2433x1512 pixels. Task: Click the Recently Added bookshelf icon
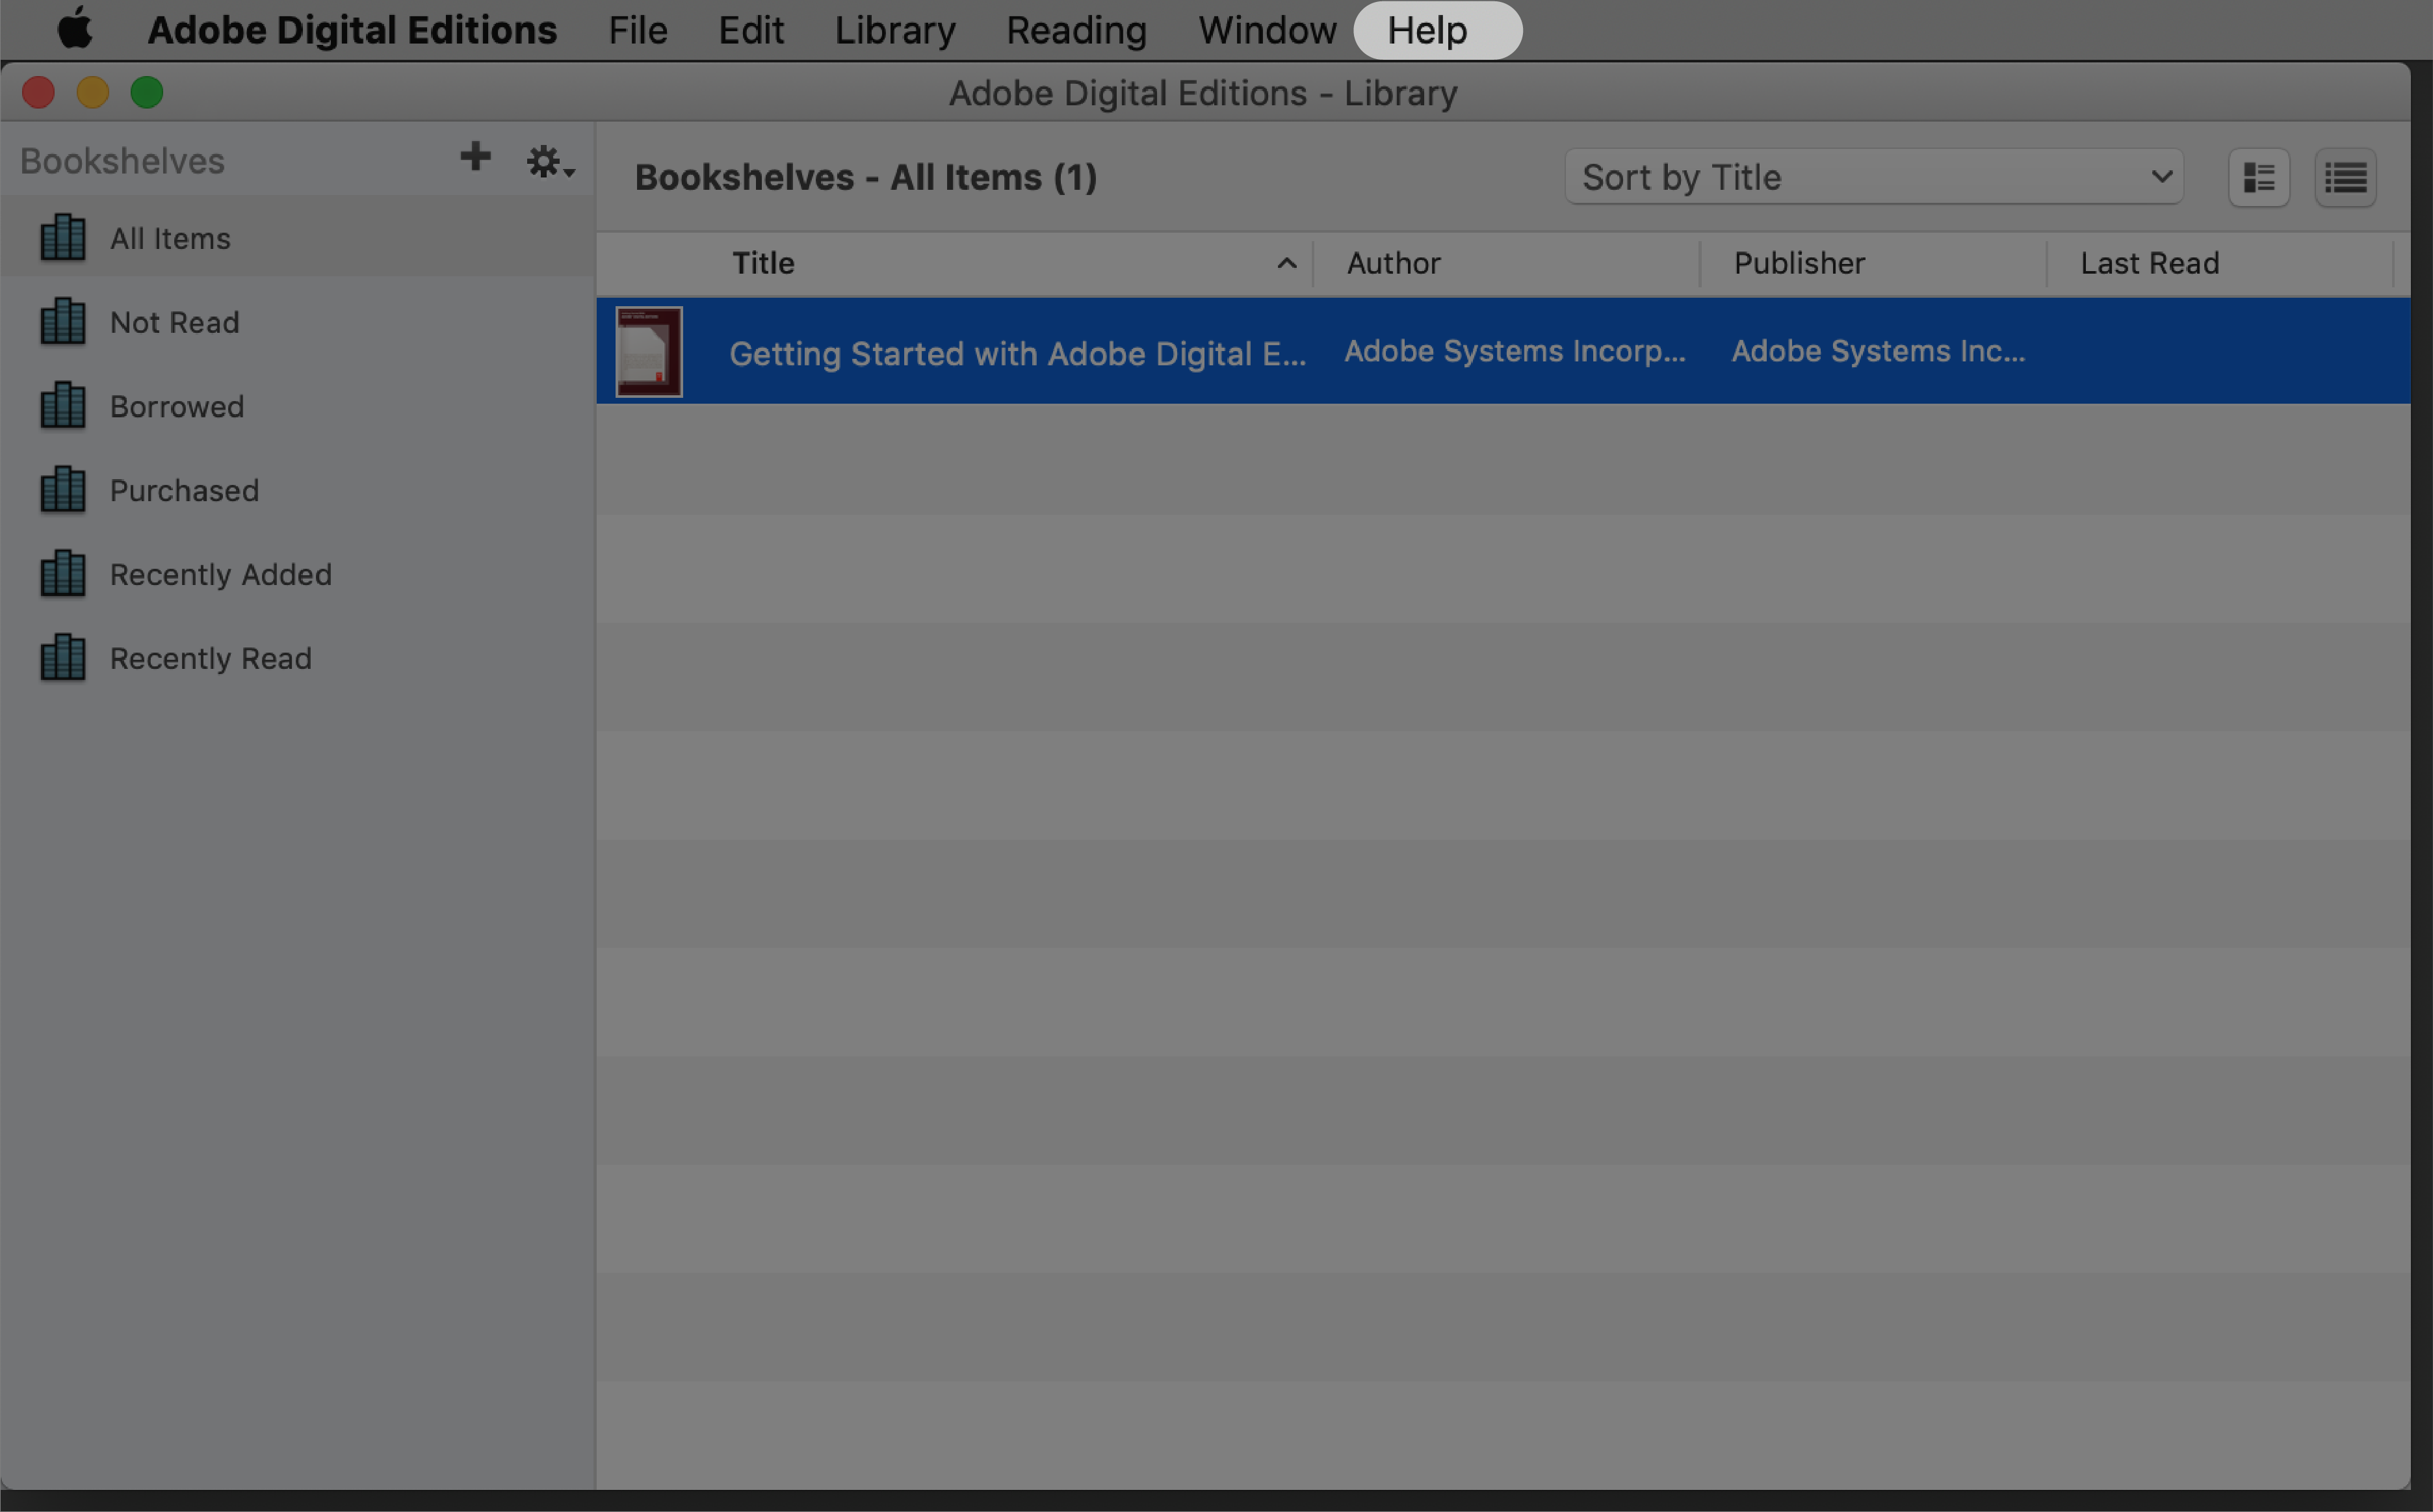(x=61, y=573)
